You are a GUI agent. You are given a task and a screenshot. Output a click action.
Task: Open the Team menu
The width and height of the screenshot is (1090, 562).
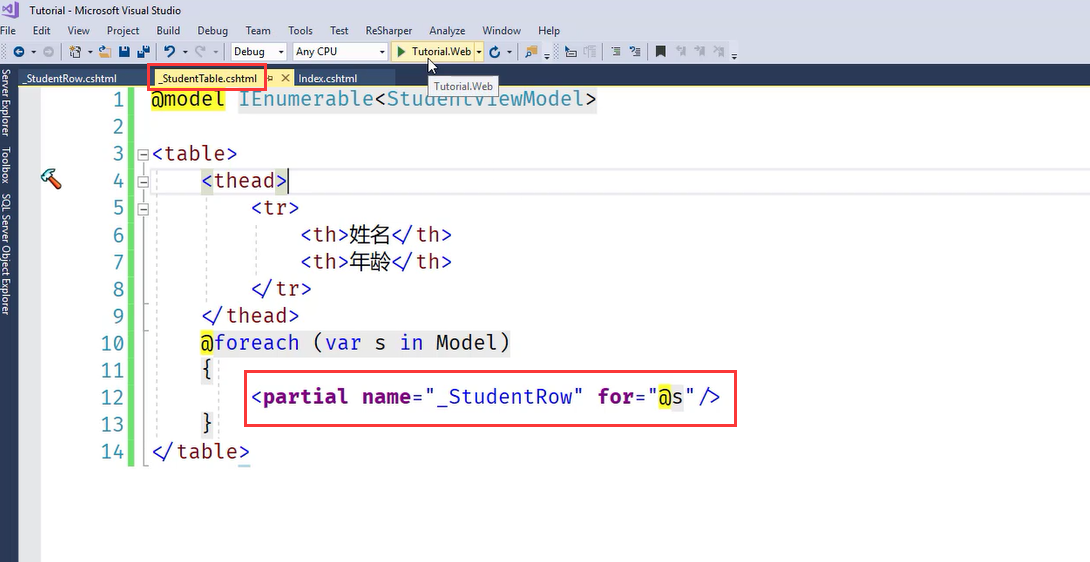tap(258, 31)
